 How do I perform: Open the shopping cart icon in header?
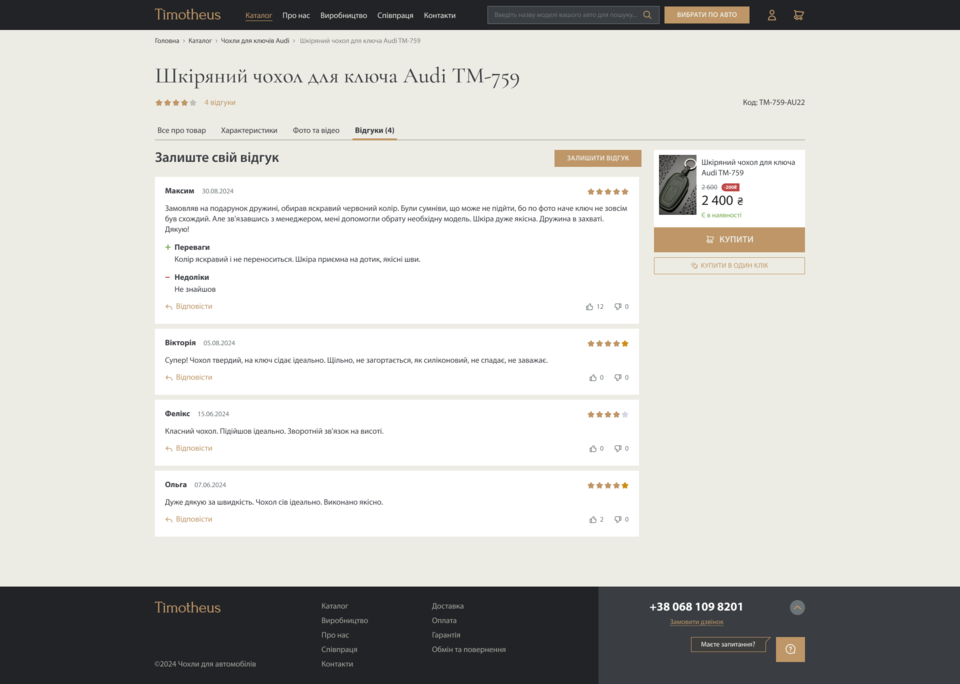(x=798, y=15)
